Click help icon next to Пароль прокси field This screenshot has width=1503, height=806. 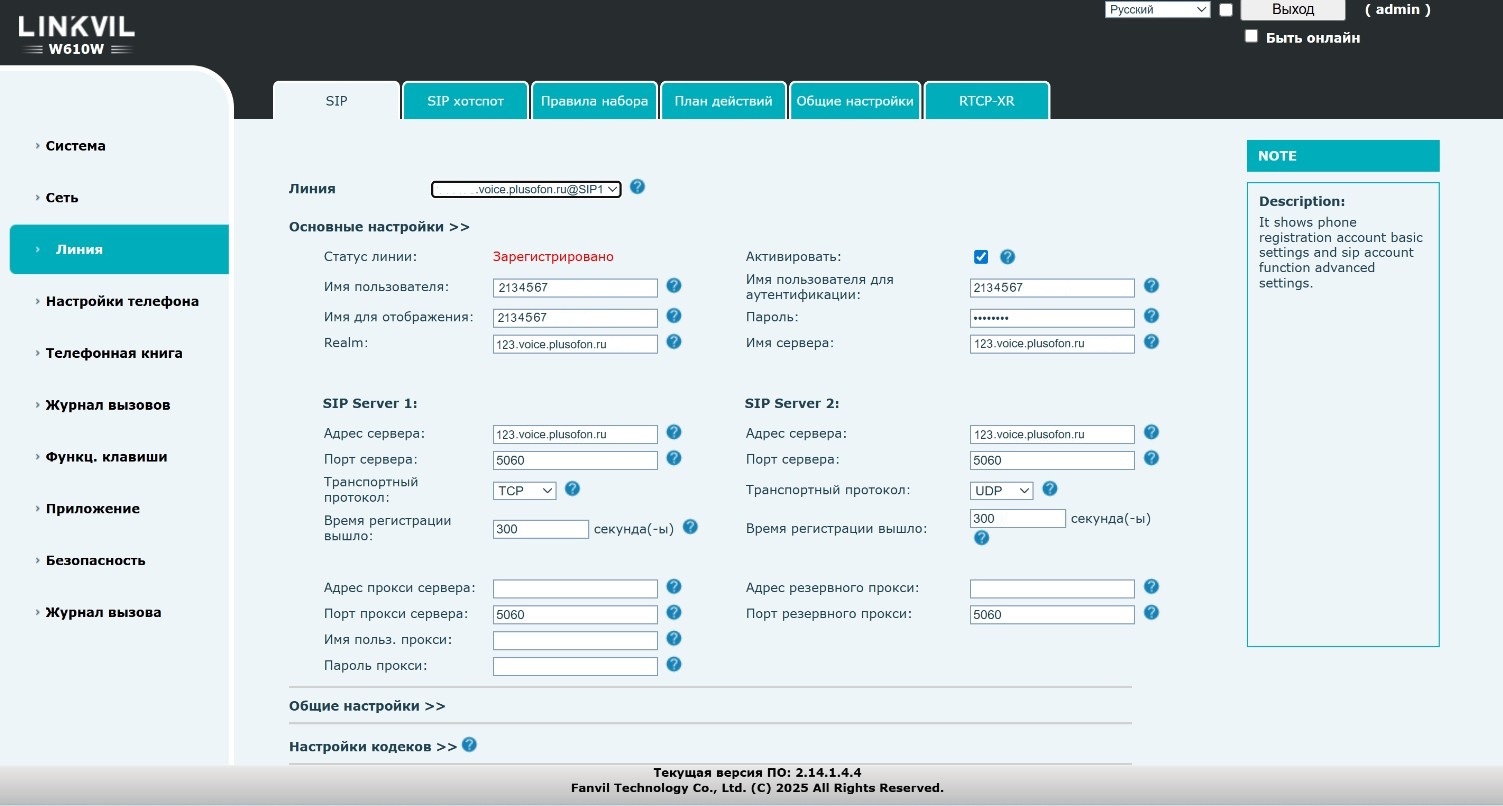pos(674,664)
